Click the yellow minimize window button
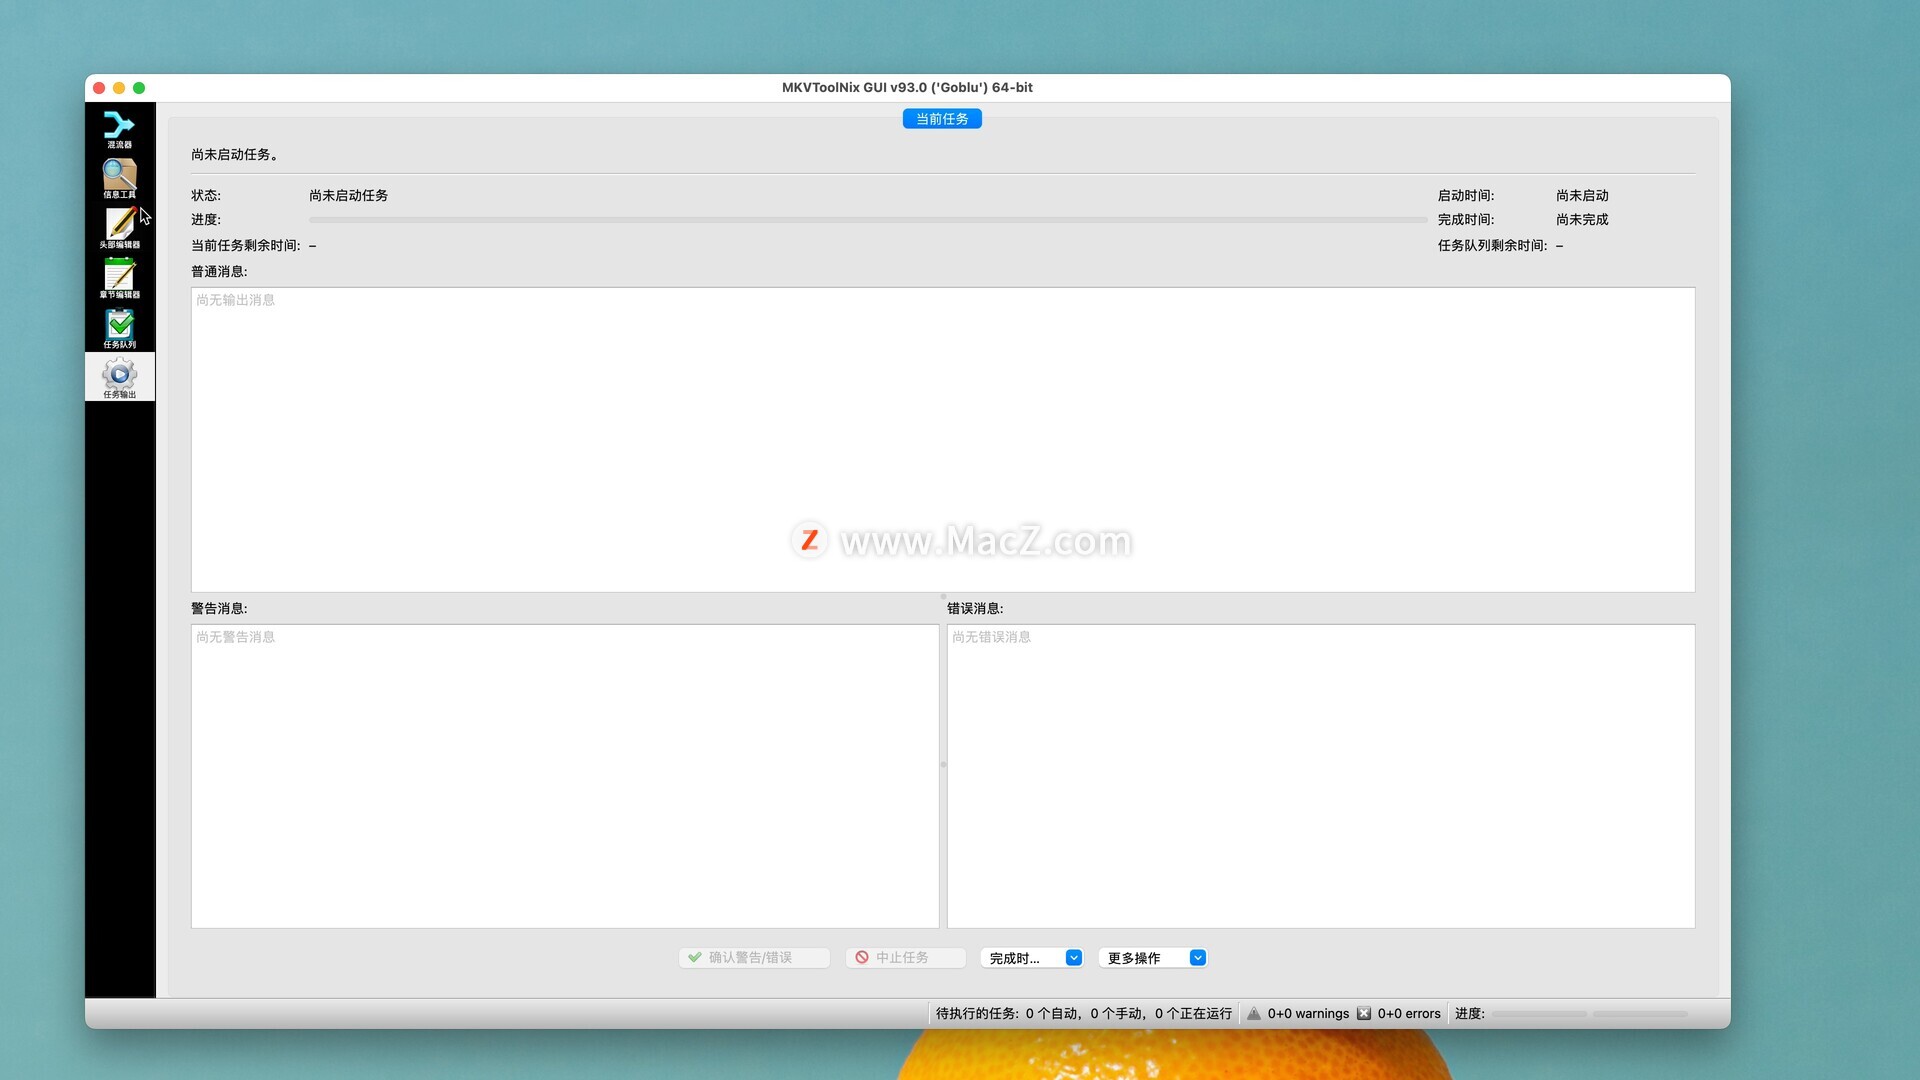 click(x=119, y=88)
